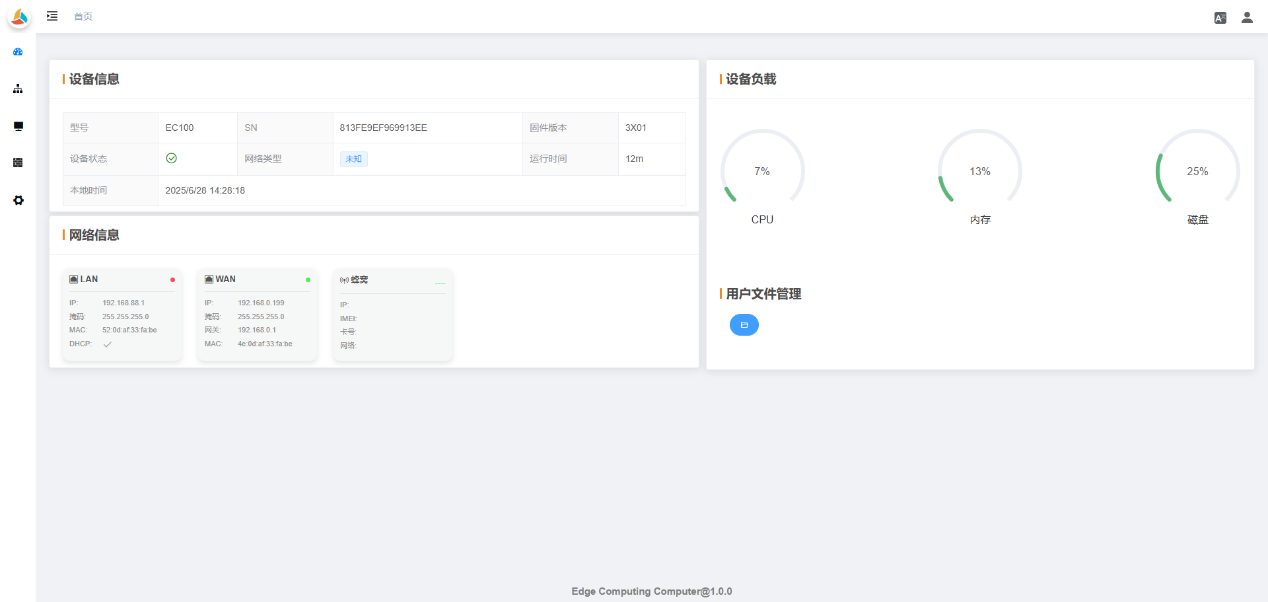Click the app logo in top-left corner

tap(19, 17)
